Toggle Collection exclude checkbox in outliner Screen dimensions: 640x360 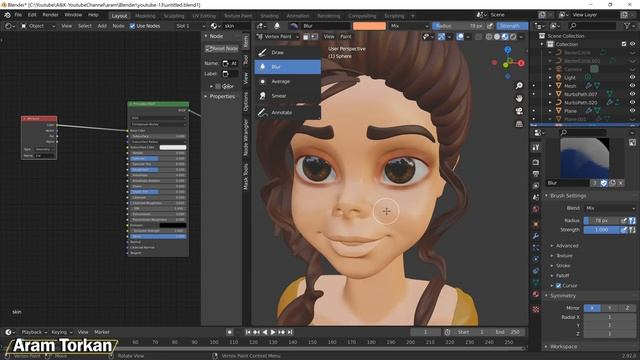[624, 44]
